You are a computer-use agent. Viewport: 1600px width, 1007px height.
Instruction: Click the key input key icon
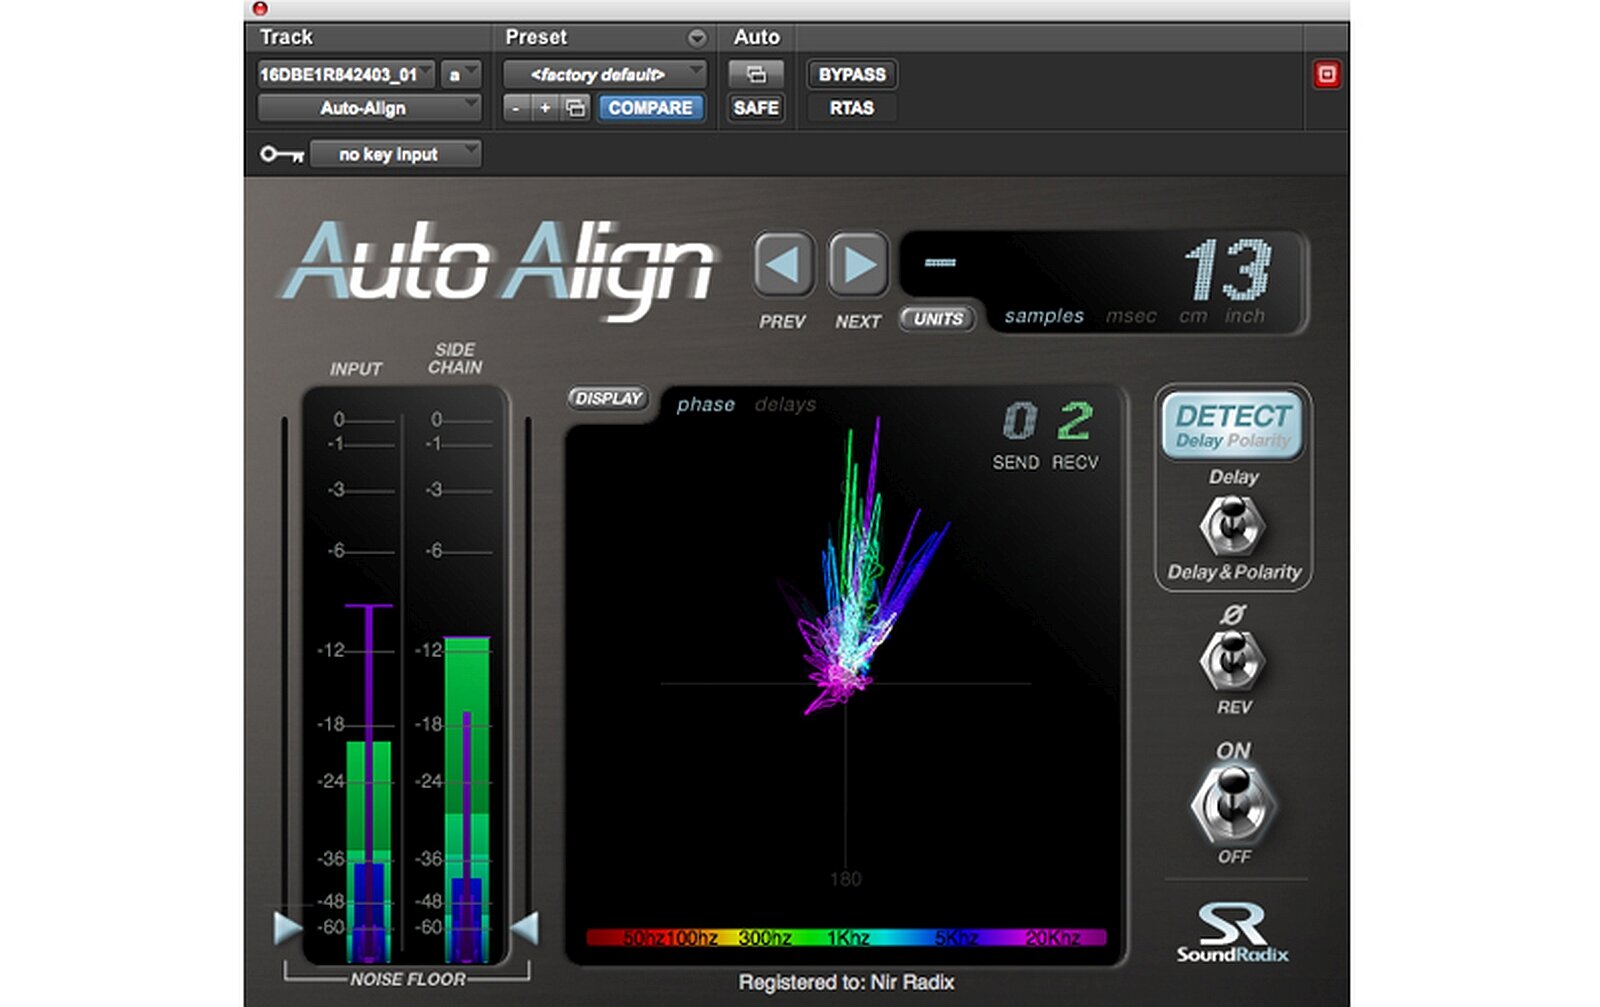pyautogui.click(x=282, y=154)
